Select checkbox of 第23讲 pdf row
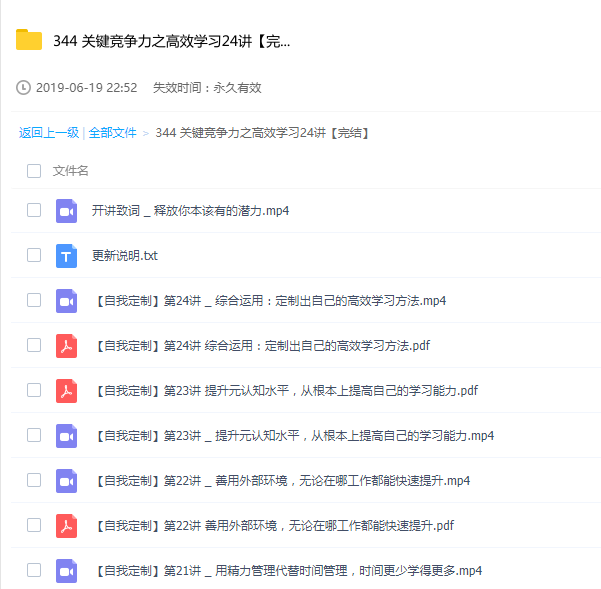 coord(34,390)
